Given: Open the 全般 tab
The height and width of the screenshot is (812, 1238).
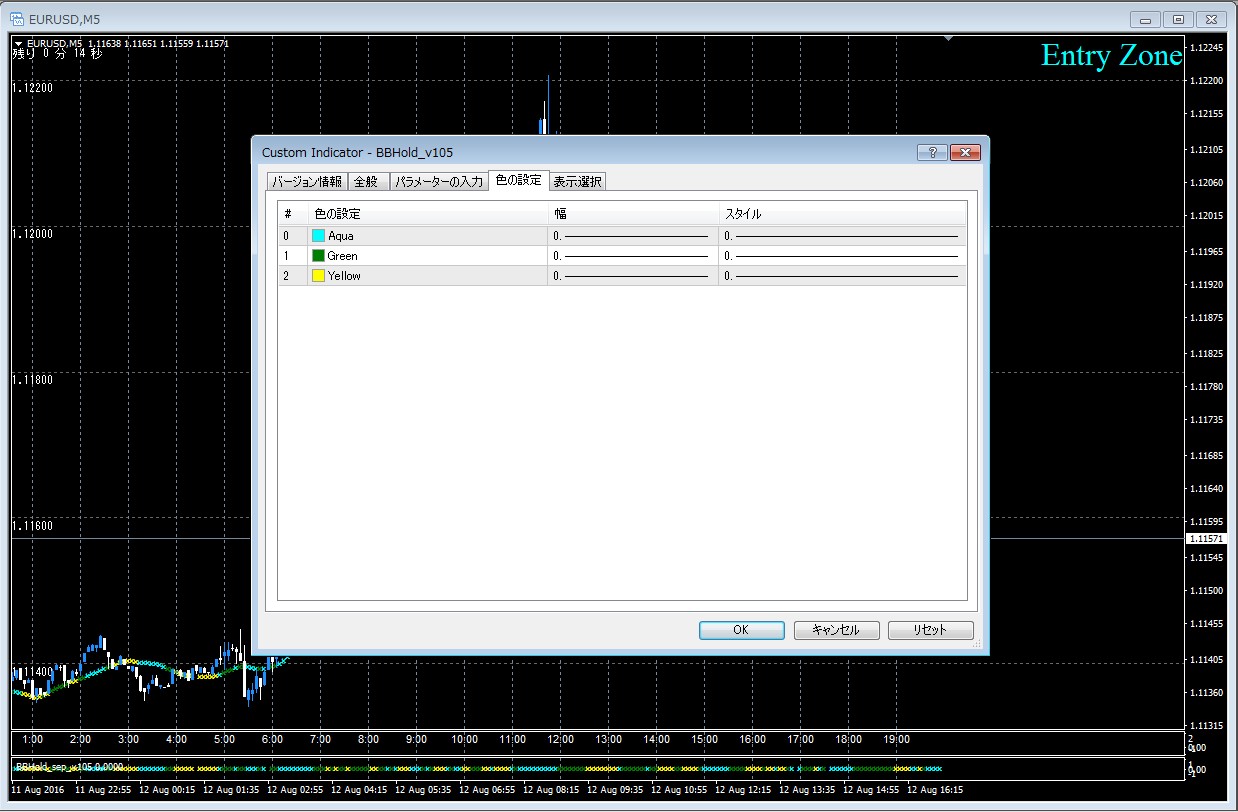Looking at the screenshot, I should click(x=367, y=181).
